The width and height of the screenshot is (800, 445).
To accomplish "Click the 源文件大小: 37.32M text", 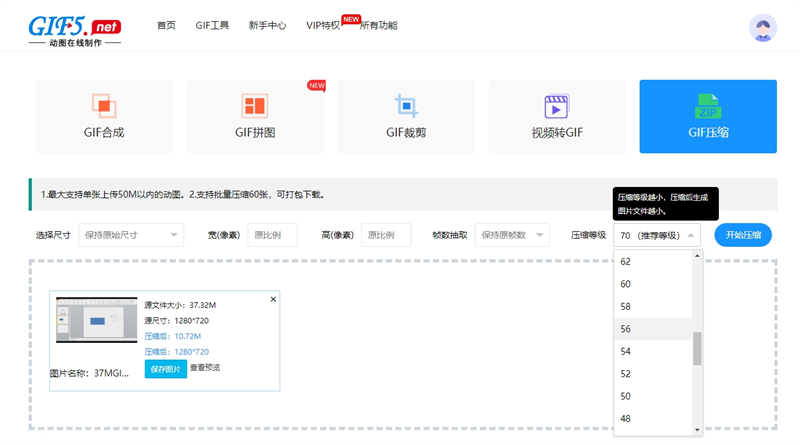I will (180, 305).
